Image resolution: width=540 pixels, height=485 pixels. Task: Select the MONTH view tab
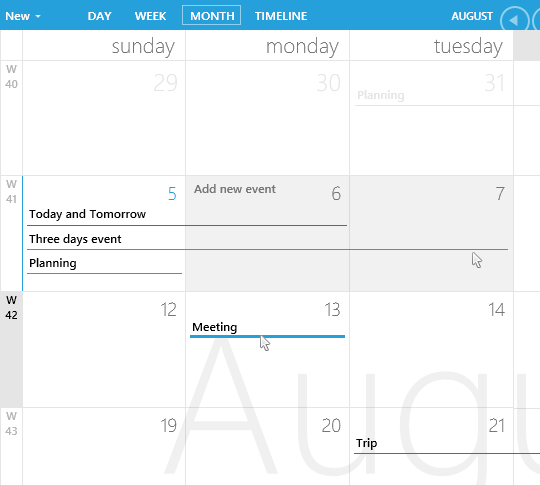[211, 16]
